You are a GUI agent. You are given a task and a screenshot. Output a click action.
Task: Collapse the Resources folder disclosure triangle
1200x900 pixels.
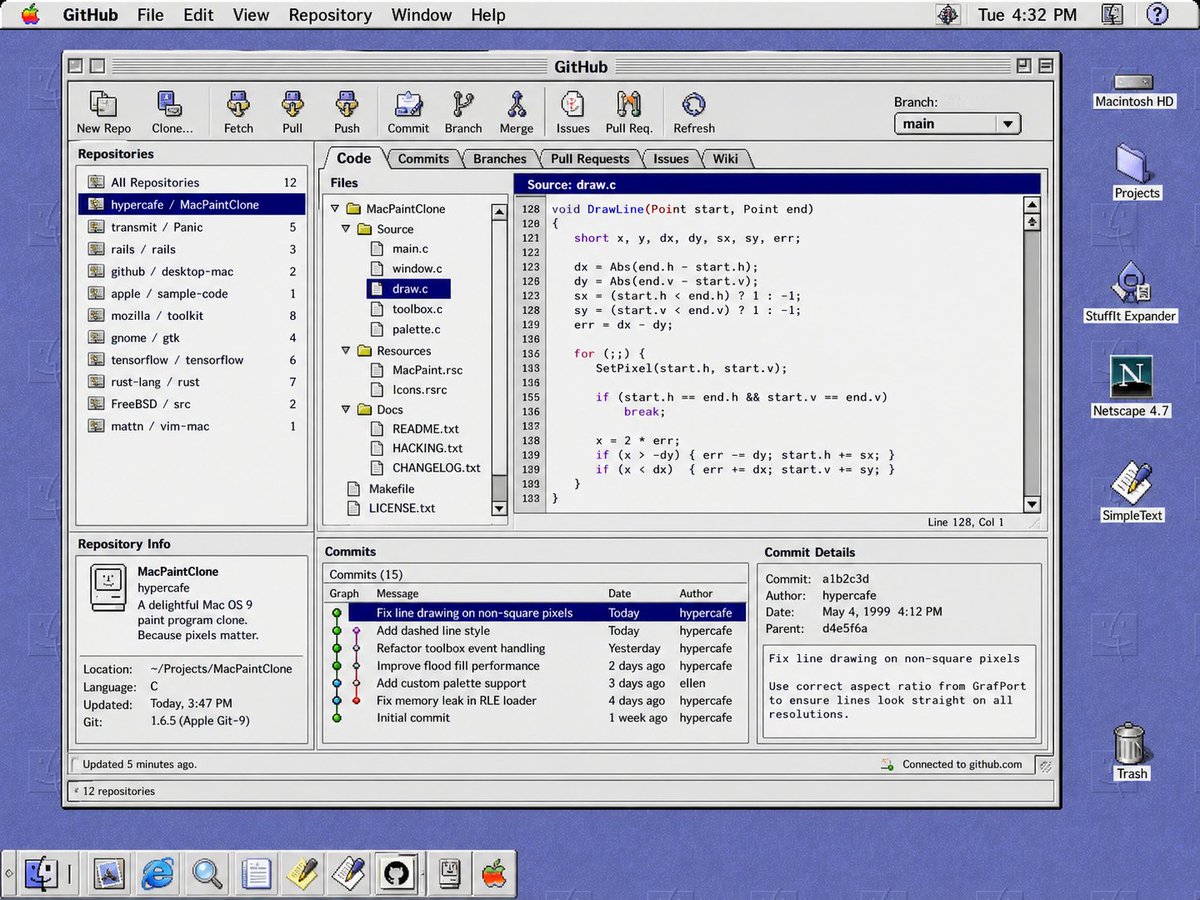346,351
